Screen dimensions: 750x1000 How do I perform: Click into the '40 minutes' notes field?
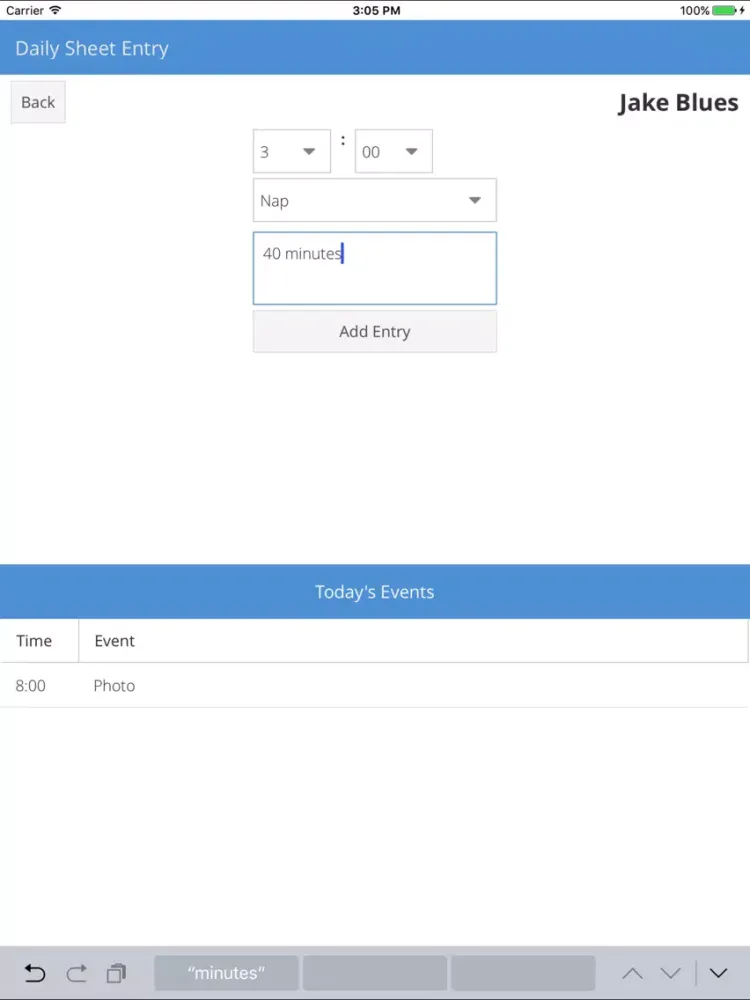coord(374,268)
